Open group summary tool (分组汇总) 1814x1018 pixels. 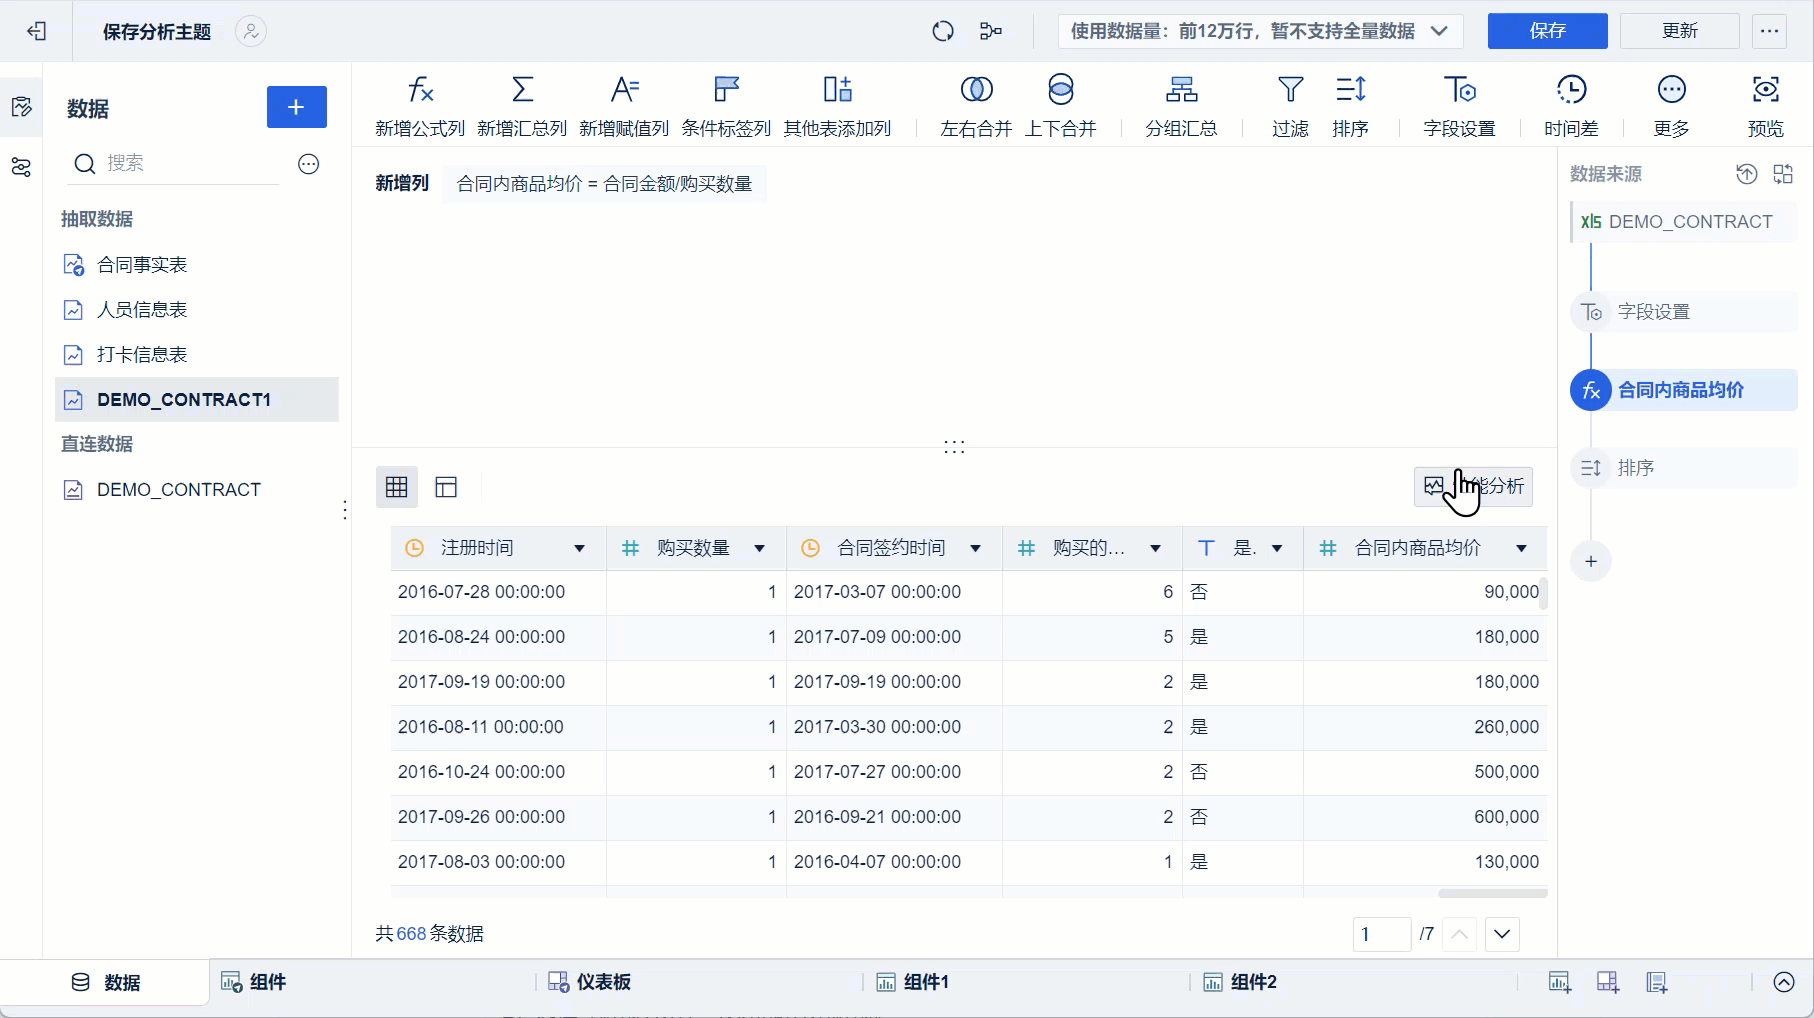(1181, 105)
